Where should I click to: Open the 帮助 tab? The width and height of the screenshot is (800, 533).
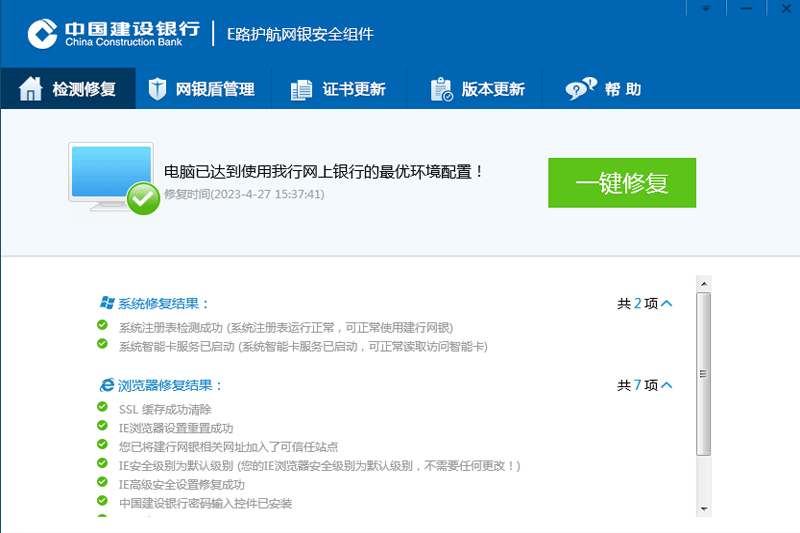[x=605, y=88]
